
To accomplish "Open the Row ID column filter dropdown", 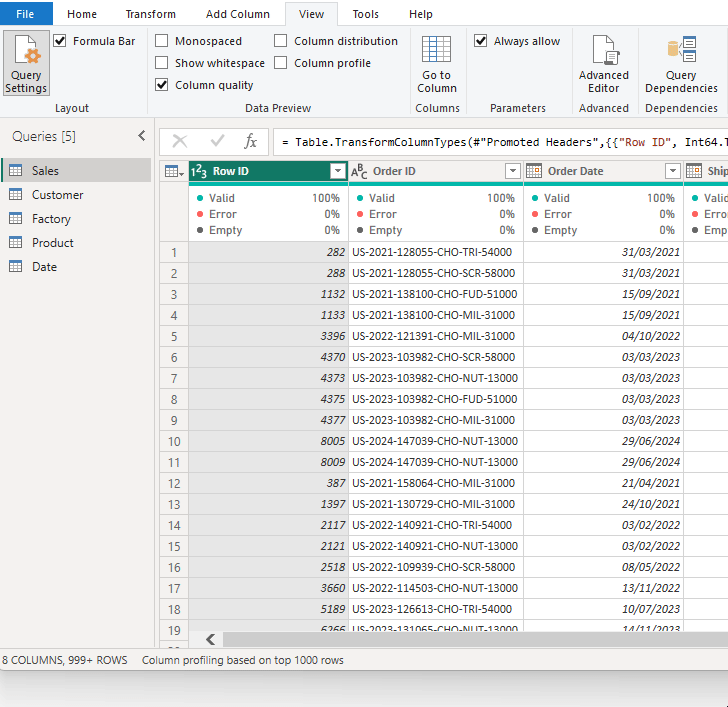I will 338,171.
